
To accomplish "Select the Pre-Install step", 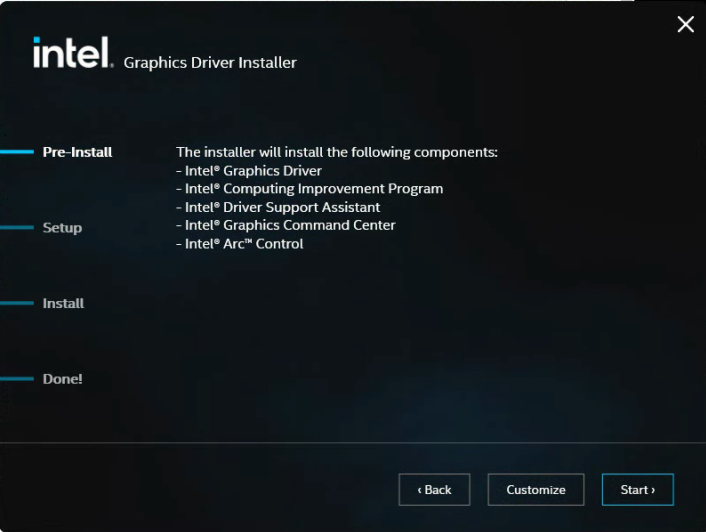I will [77, 152].
